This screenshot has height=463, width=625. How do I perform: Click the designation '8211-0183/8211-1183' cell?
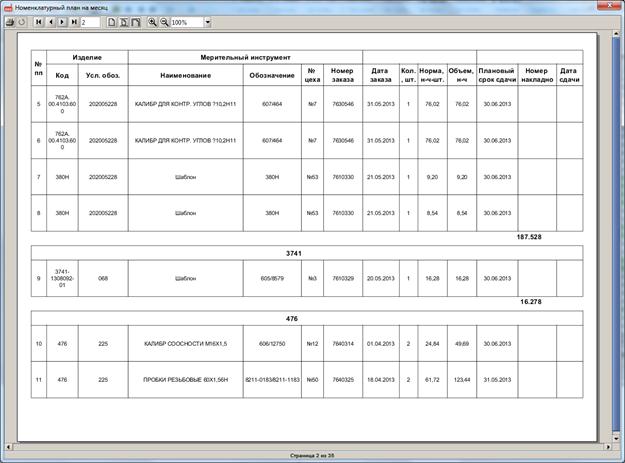pyautogui.click(x=272, y=380)
